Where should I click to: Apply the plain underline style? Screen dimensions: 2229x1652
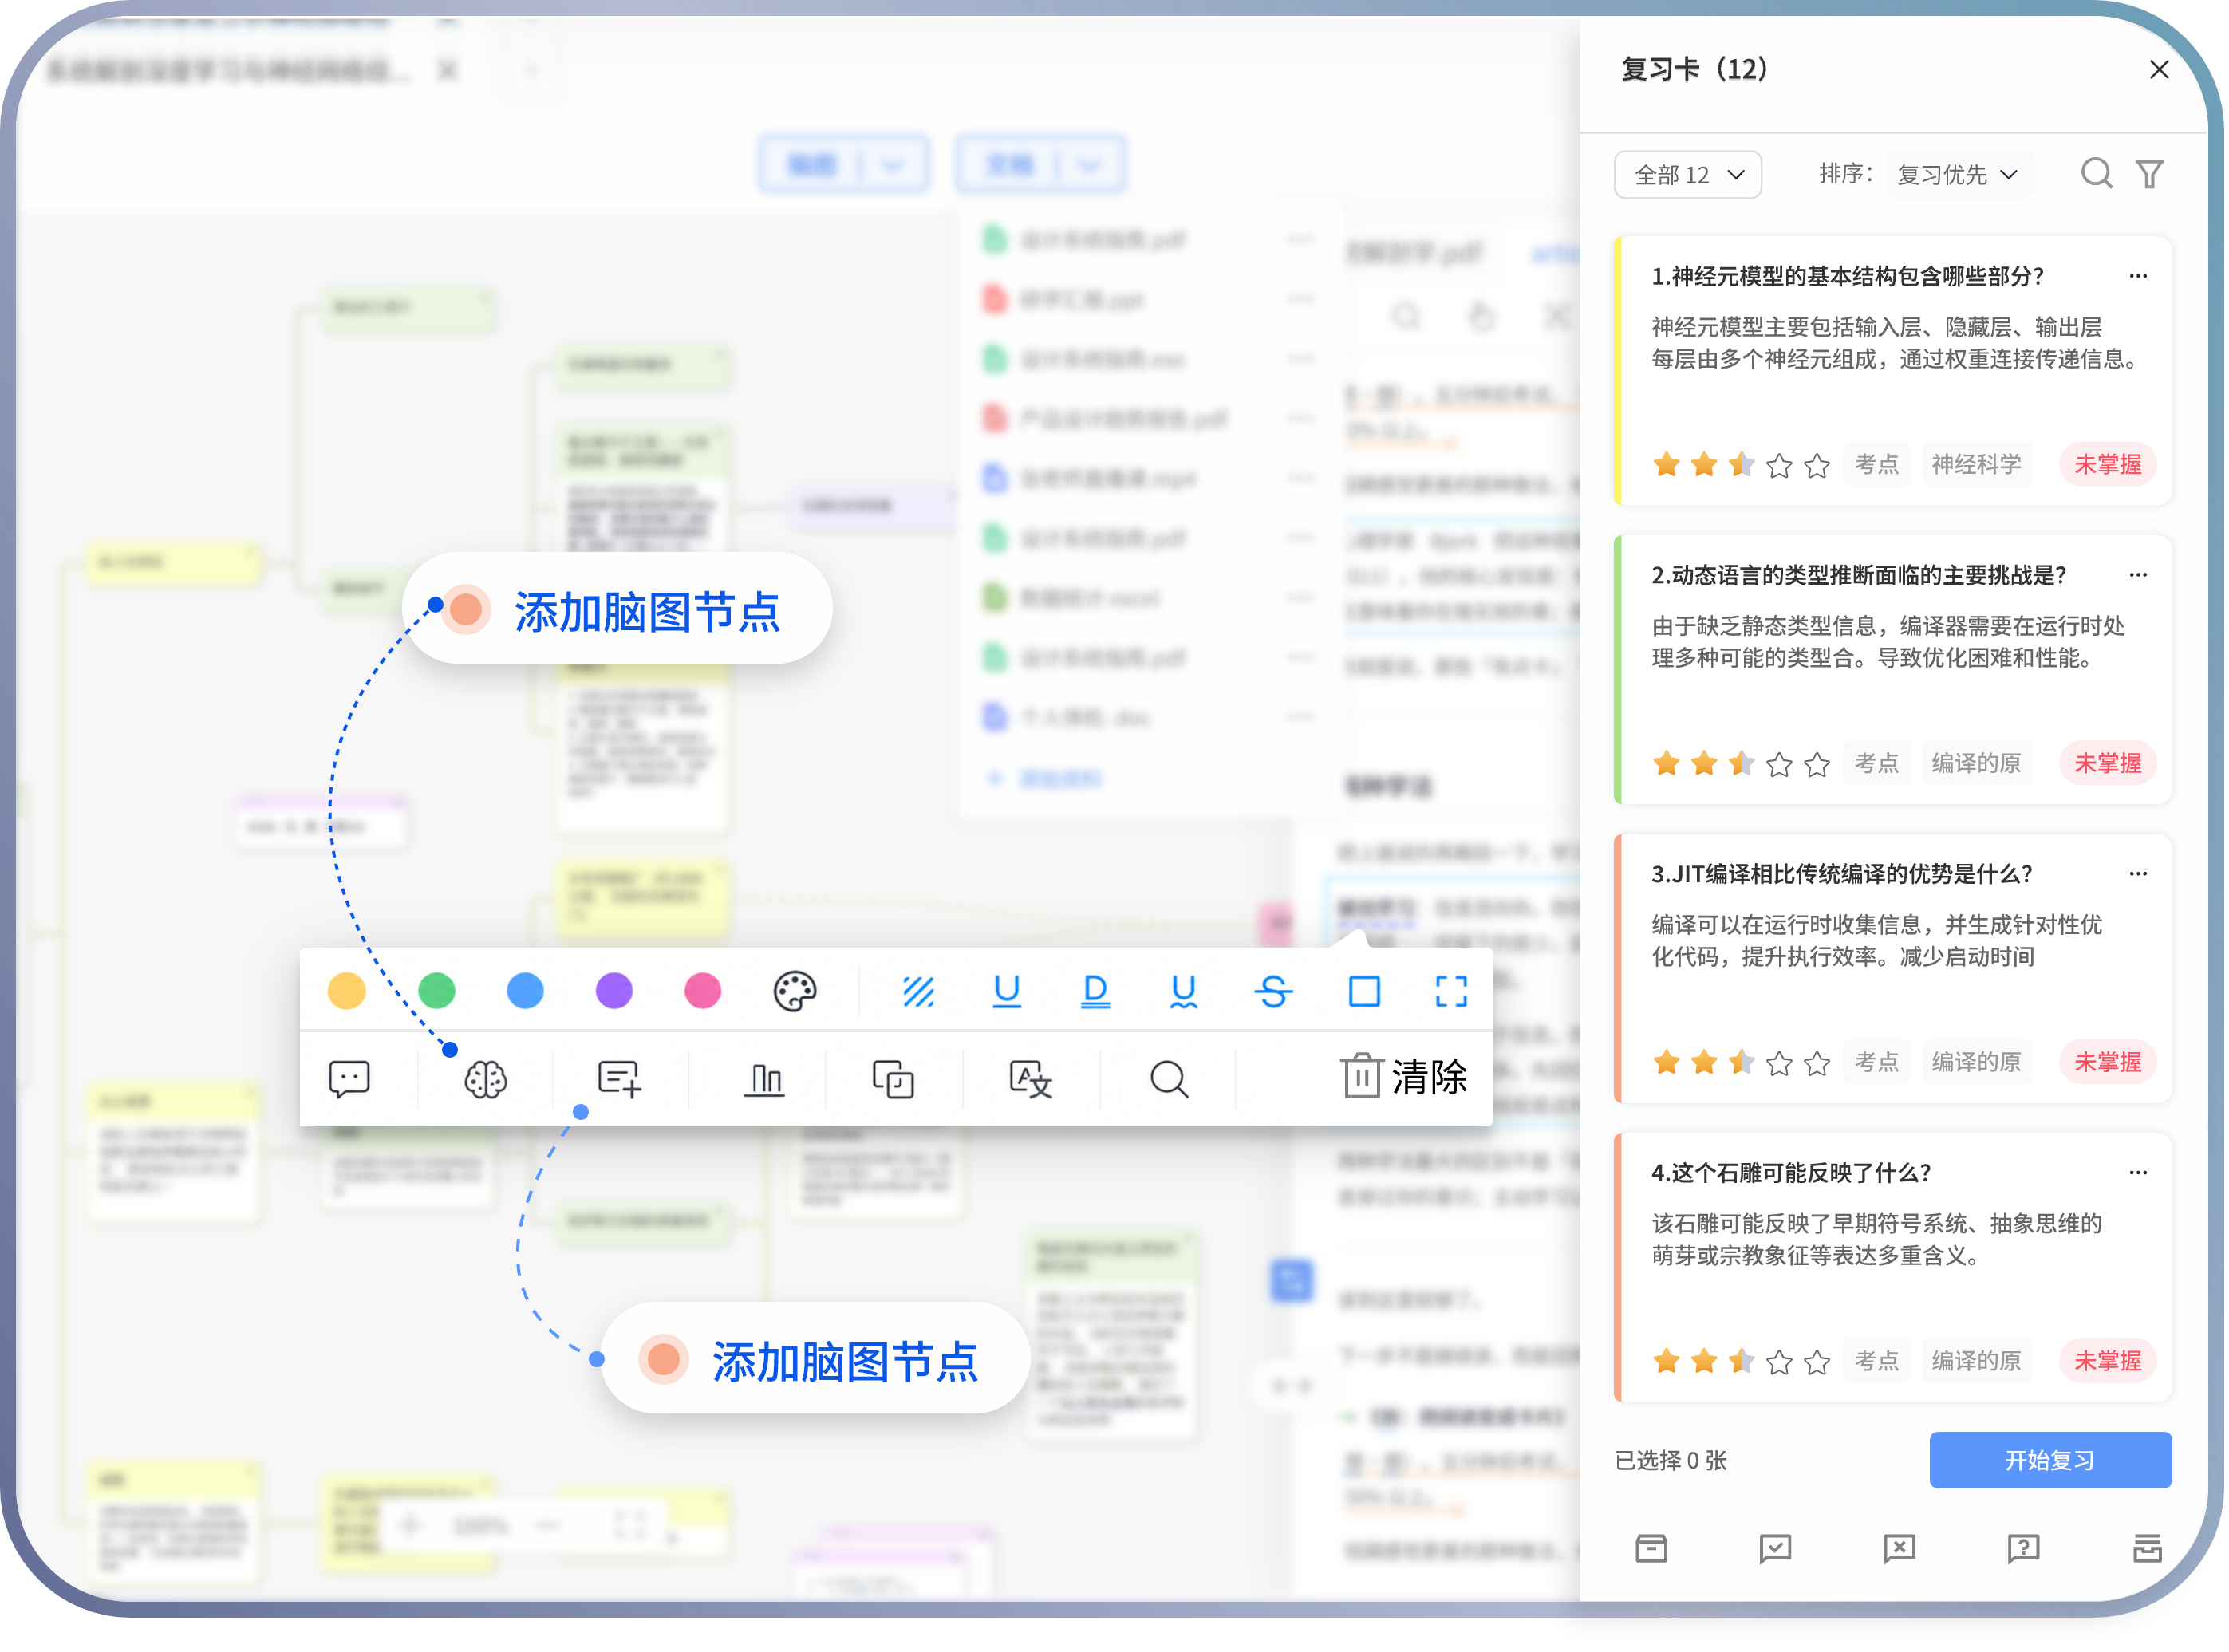click(x=1006, y=992)
